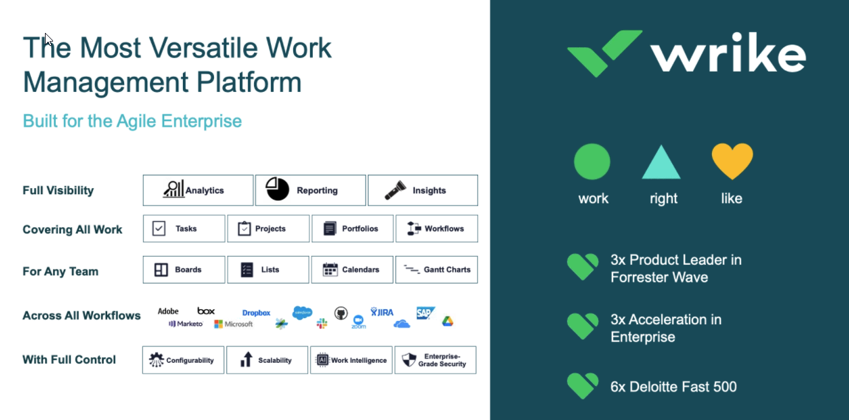Viewport: 849px width, 420px height.
Task: Click the "Covering All Work" row label
Action: (73, 229)
